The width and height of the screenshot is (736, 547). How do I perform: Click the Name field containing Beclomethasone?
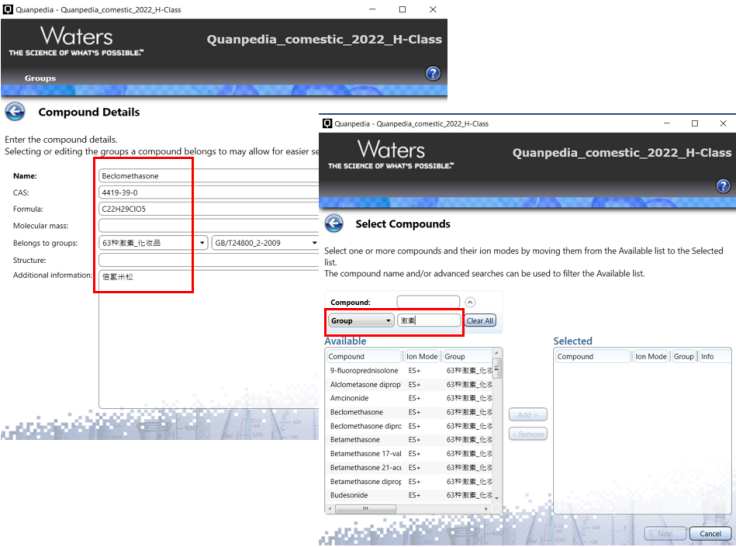pos(209,176)
